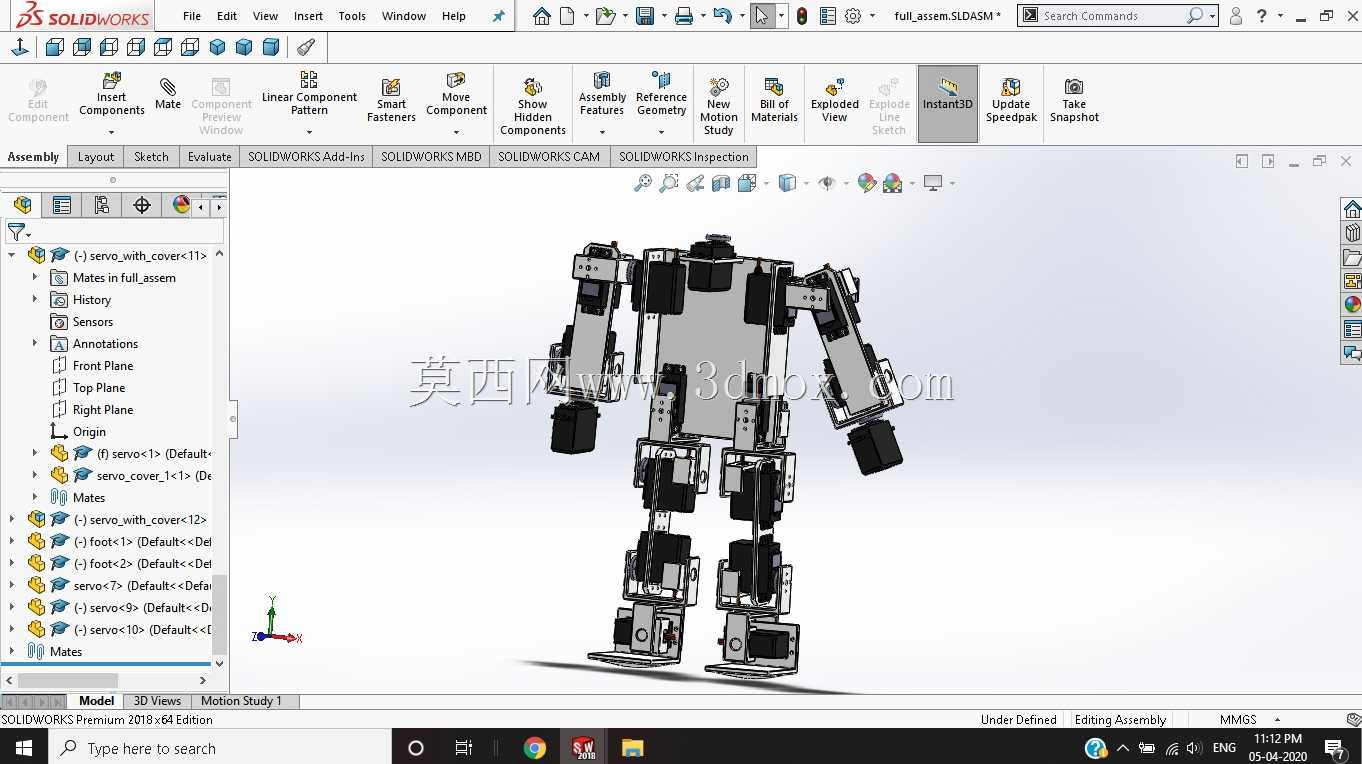This screenshot has height=764, width=1362.
Task: Click the Insert Components tool
Action: click(x=112, y=95)
